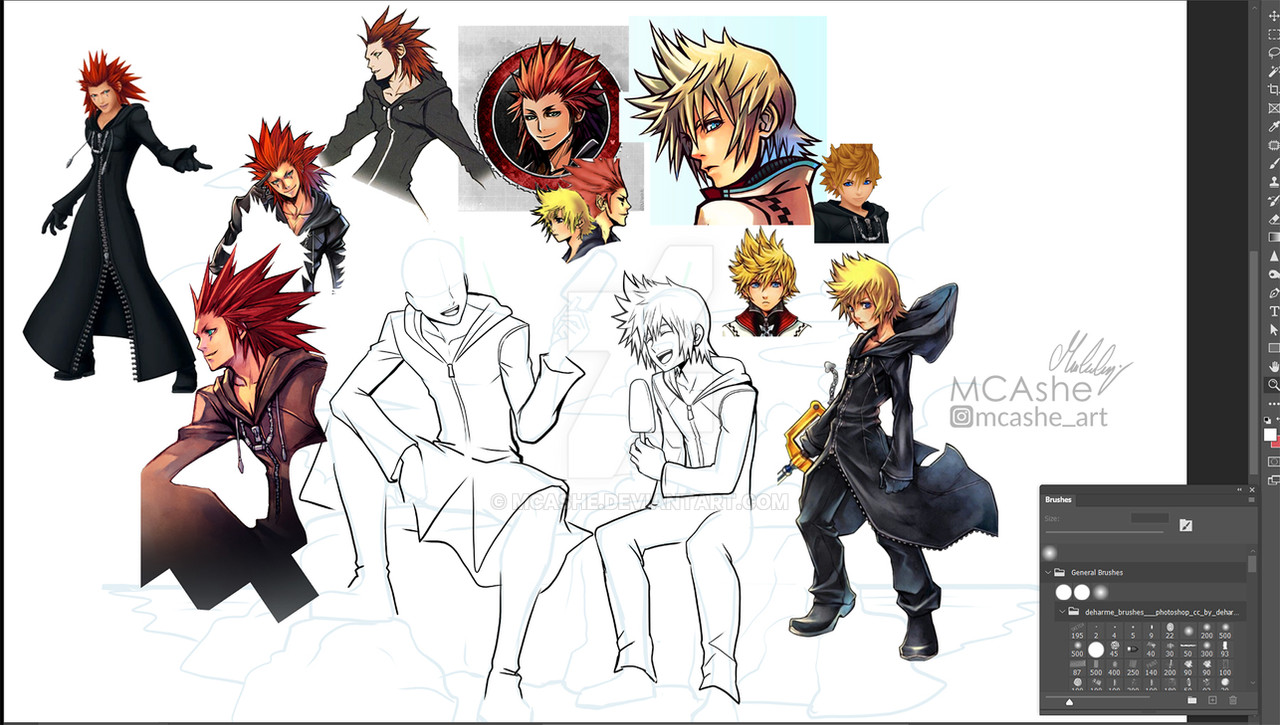
Task: Select the size 45 brush preset
Action: (1114, 650)
